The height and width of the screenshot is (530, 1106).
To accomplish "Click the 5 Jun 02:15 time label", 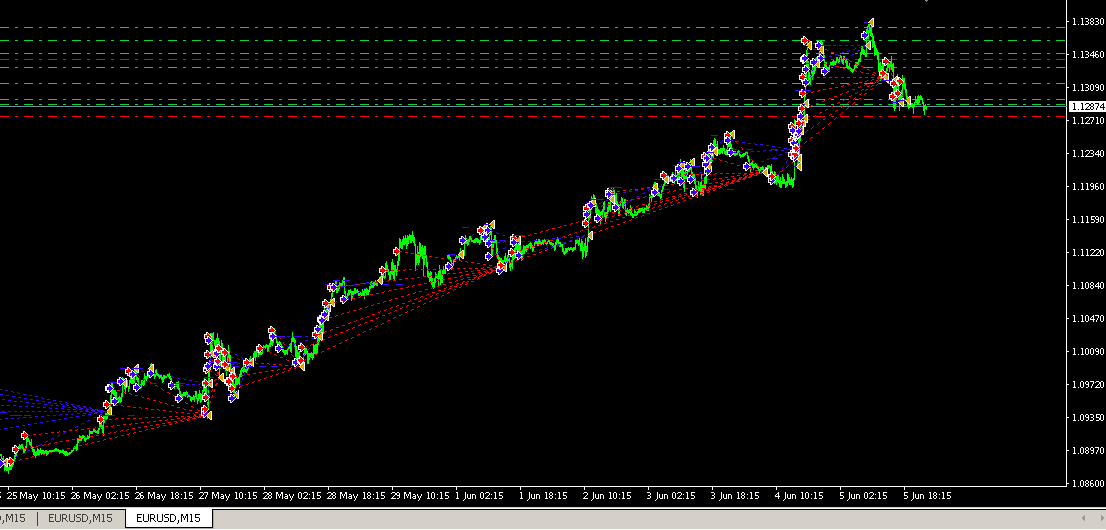I will [x=865, y=496].
